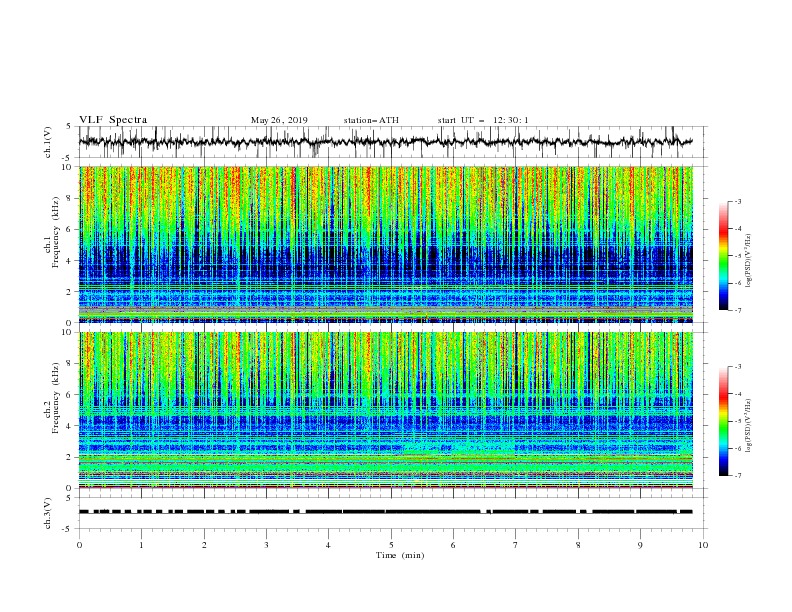Click the ch.2 frequency axis "10" tick

tap(67, 332)
